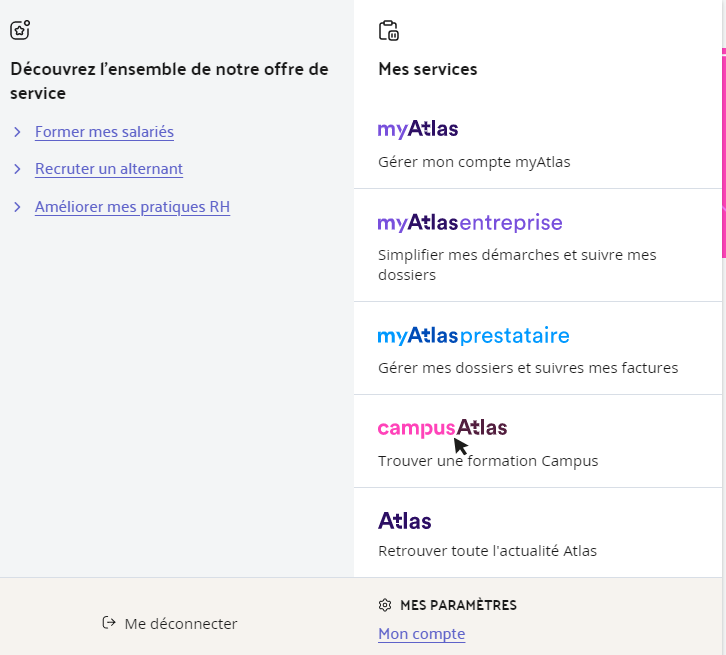Click the logout arrow icon beside Me déconnecter
Image resolution: width=726 pixels, height=655 pixels.
(x=109, y=623)
